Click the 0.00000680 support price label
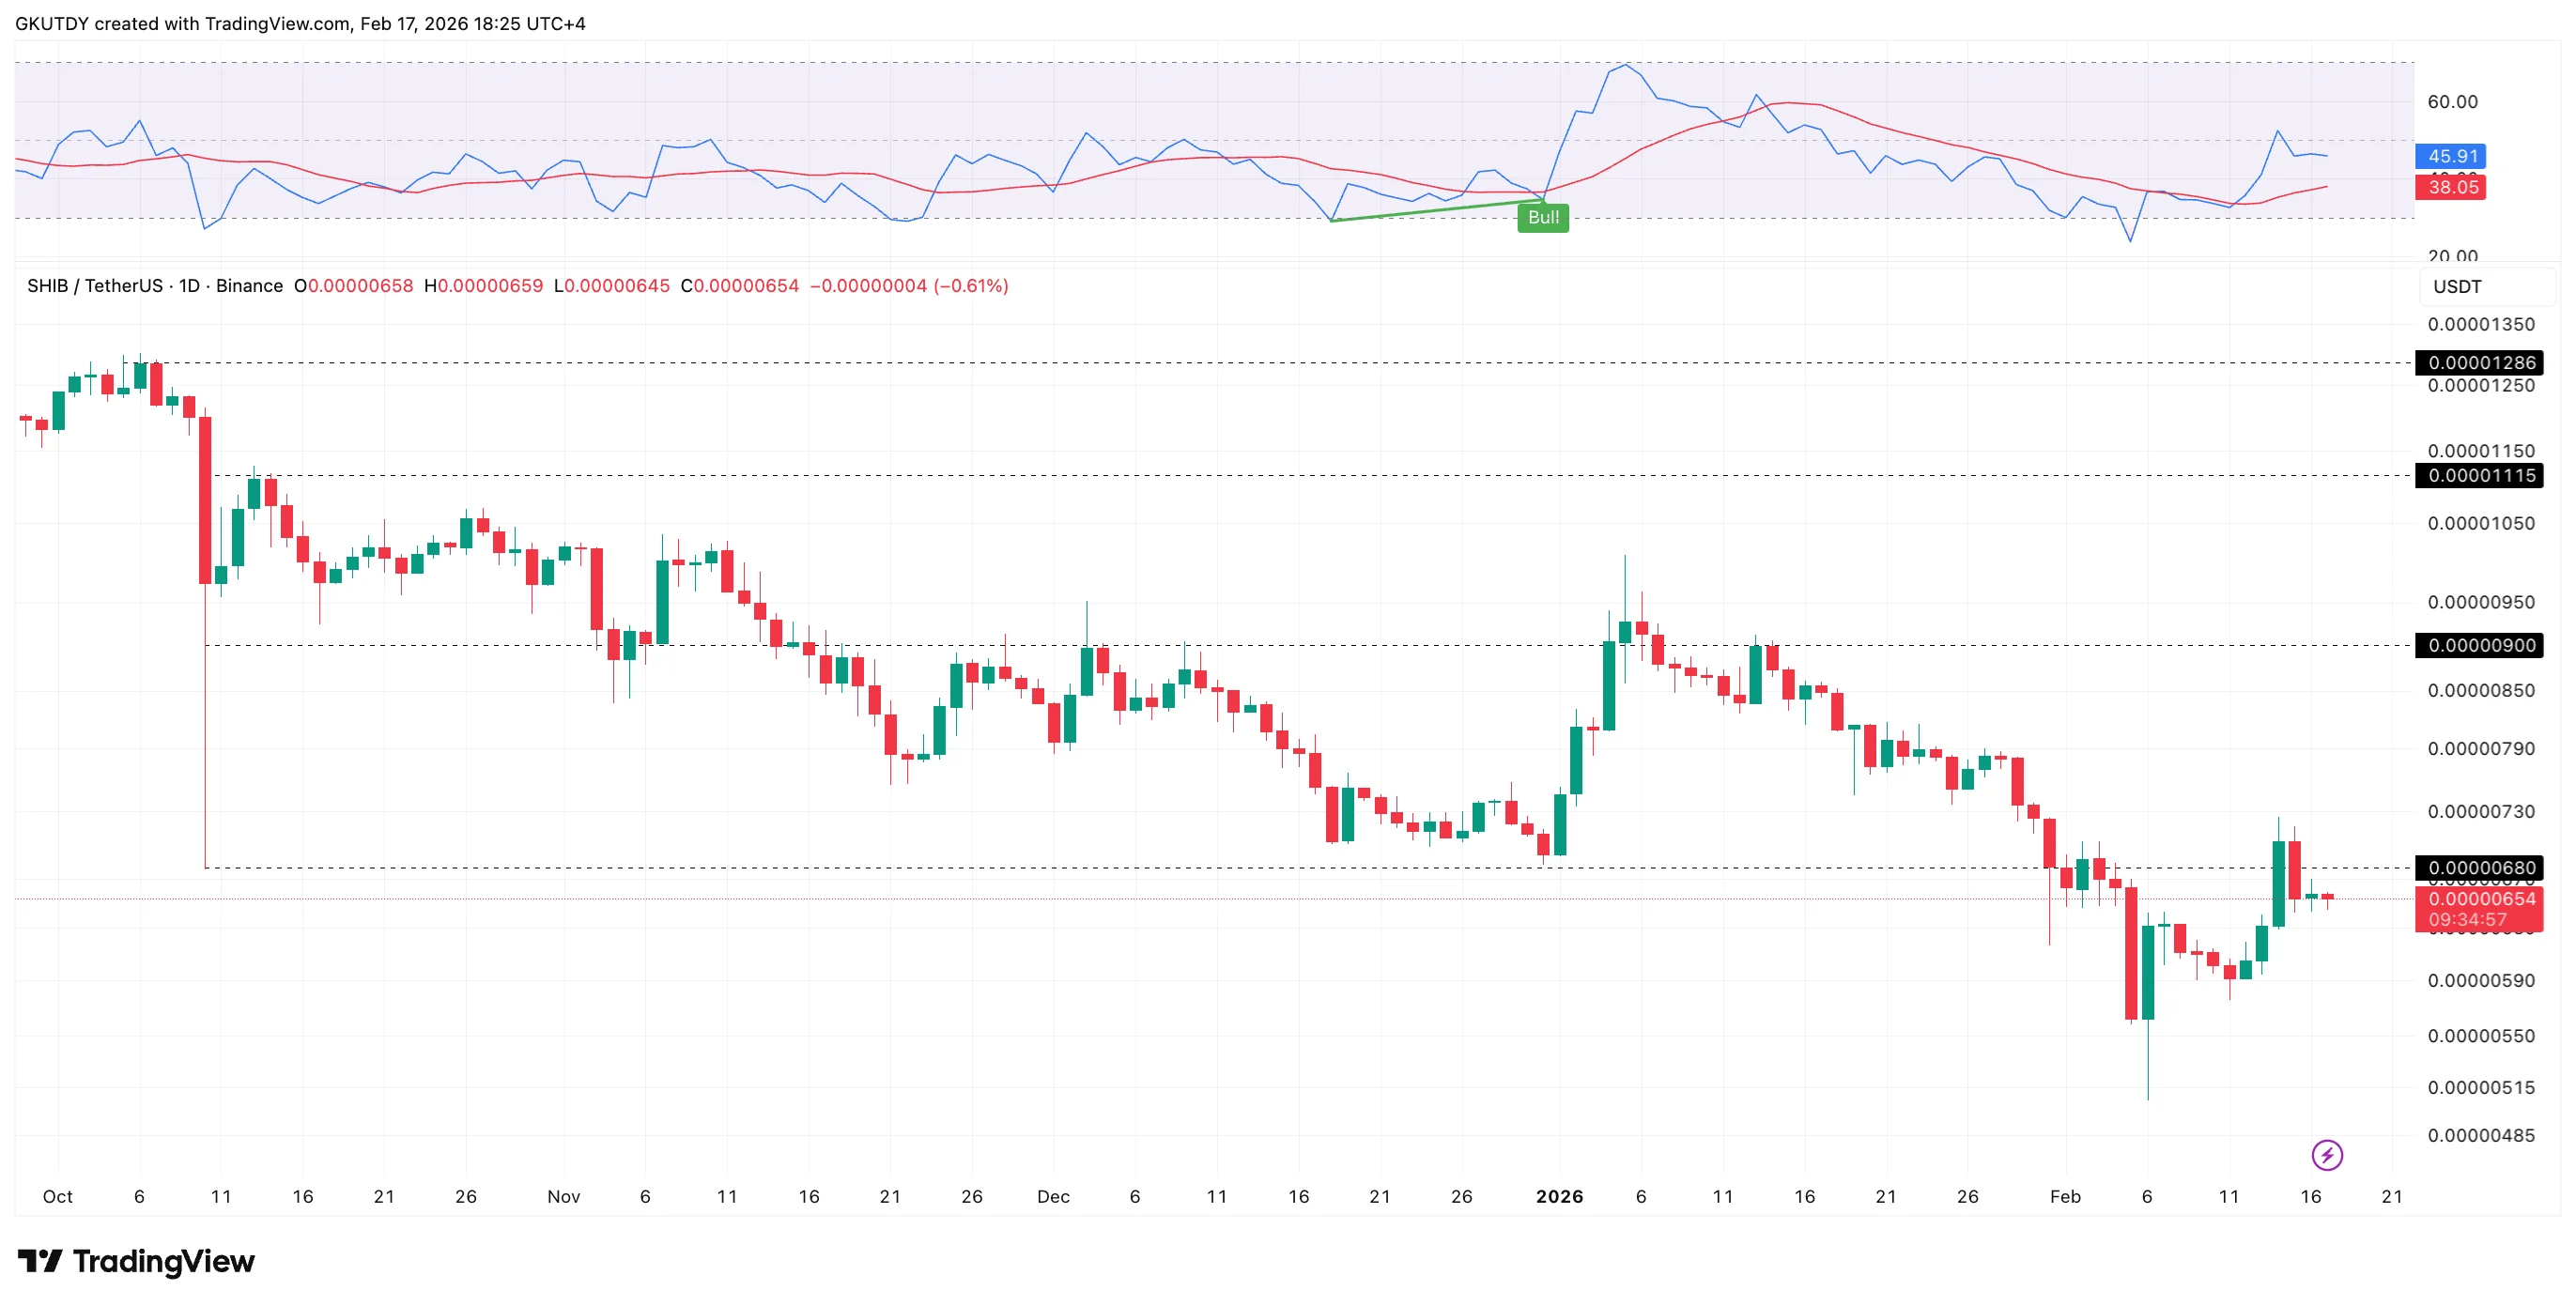 (2481, 867)
